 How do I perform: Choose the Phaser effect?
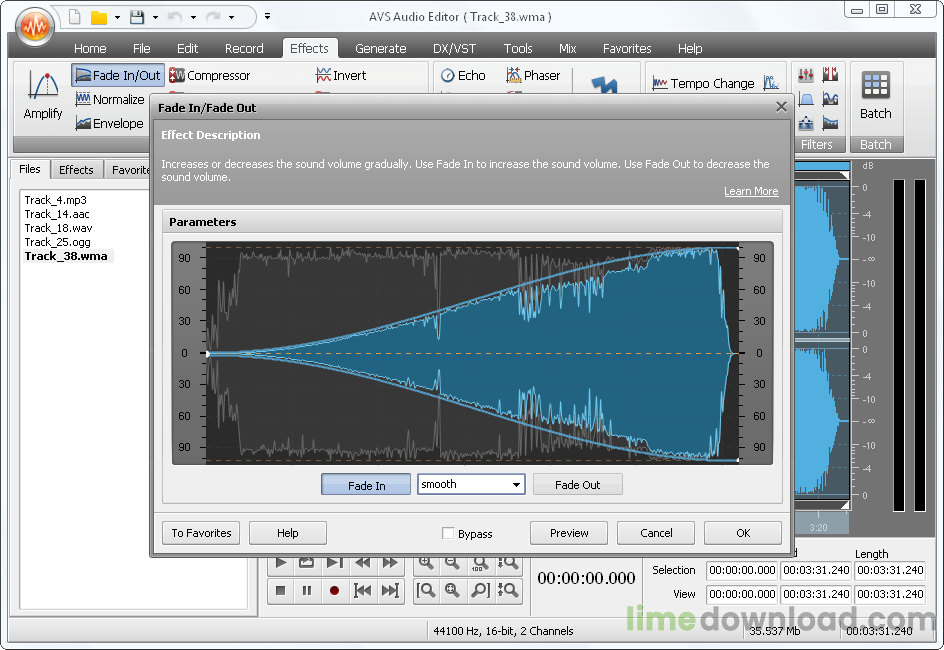[x=533, y=75]
